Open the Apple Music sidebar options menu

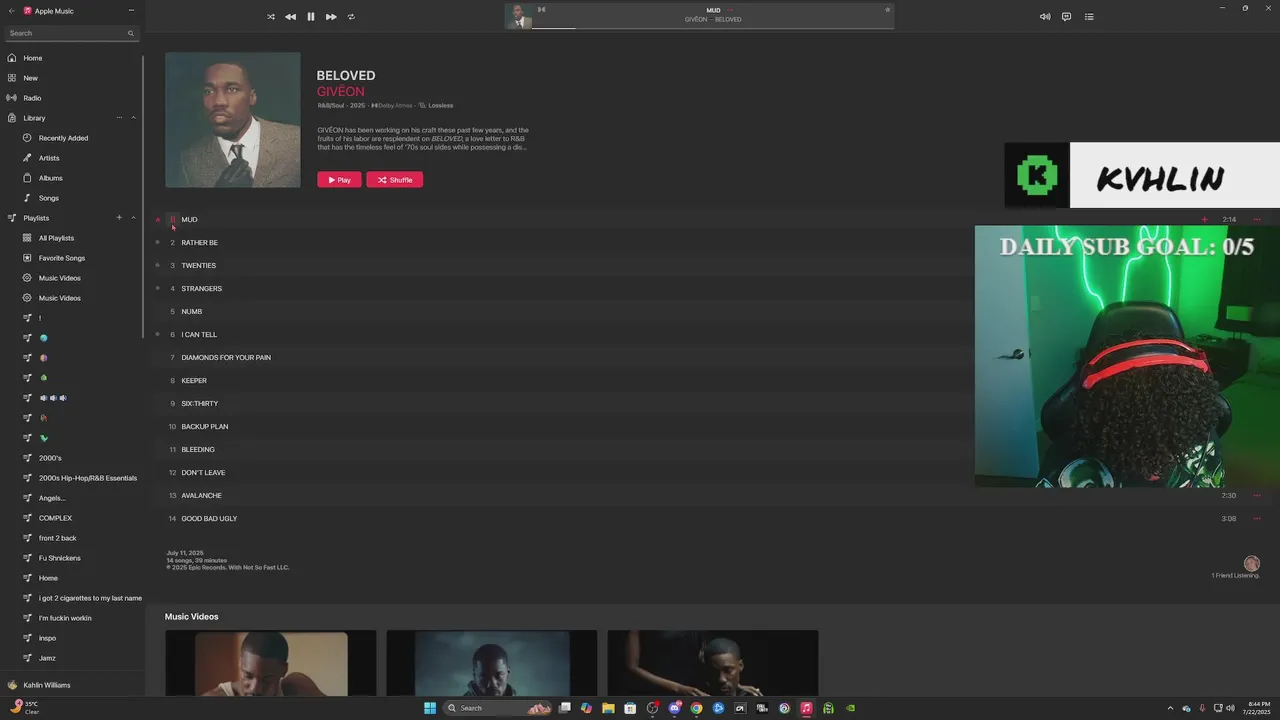[x=131, y=11]
